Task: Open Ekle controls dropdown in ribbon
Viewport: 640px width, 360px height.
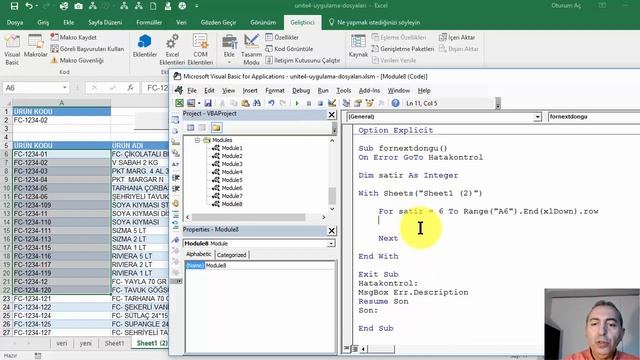Action: [229, 50]
